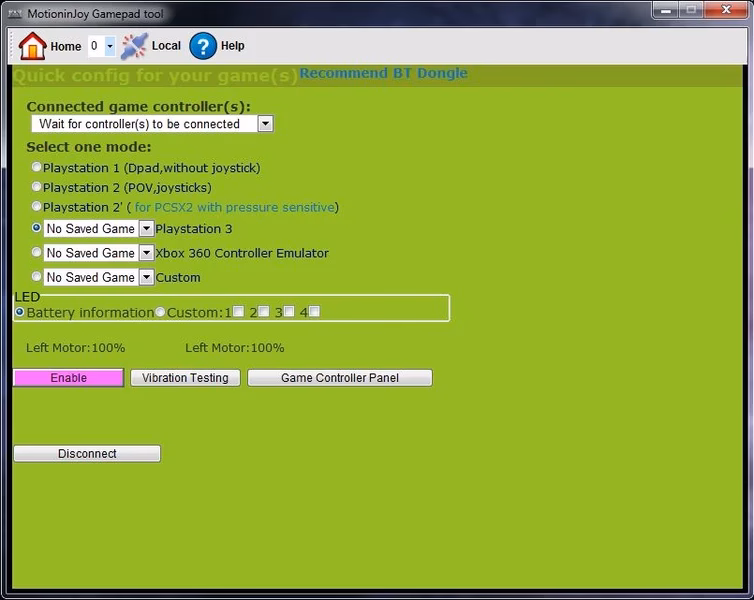Click the Local label in the toolbar
Screen dimensions: 754x600
coord(166,46)
